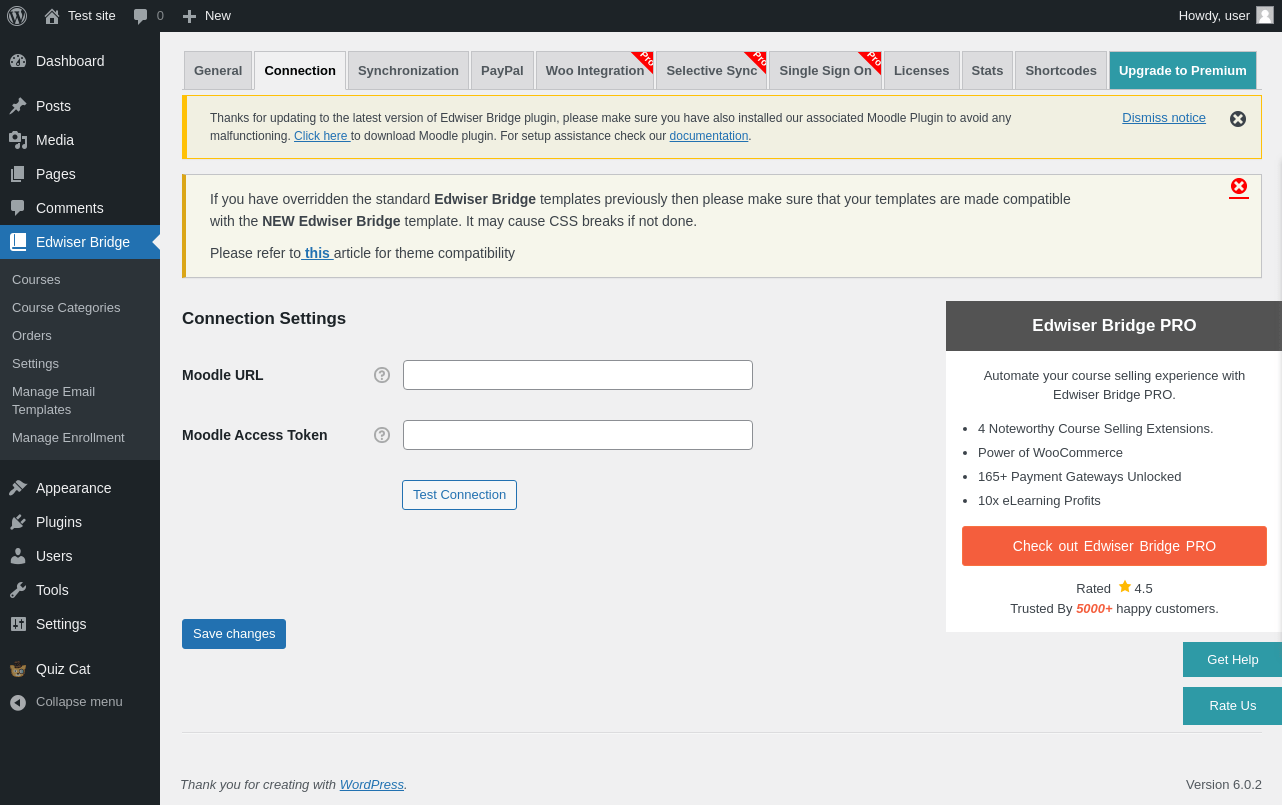
Task: Click the Collapse menu arrow icon
Action: coord(18,702)
